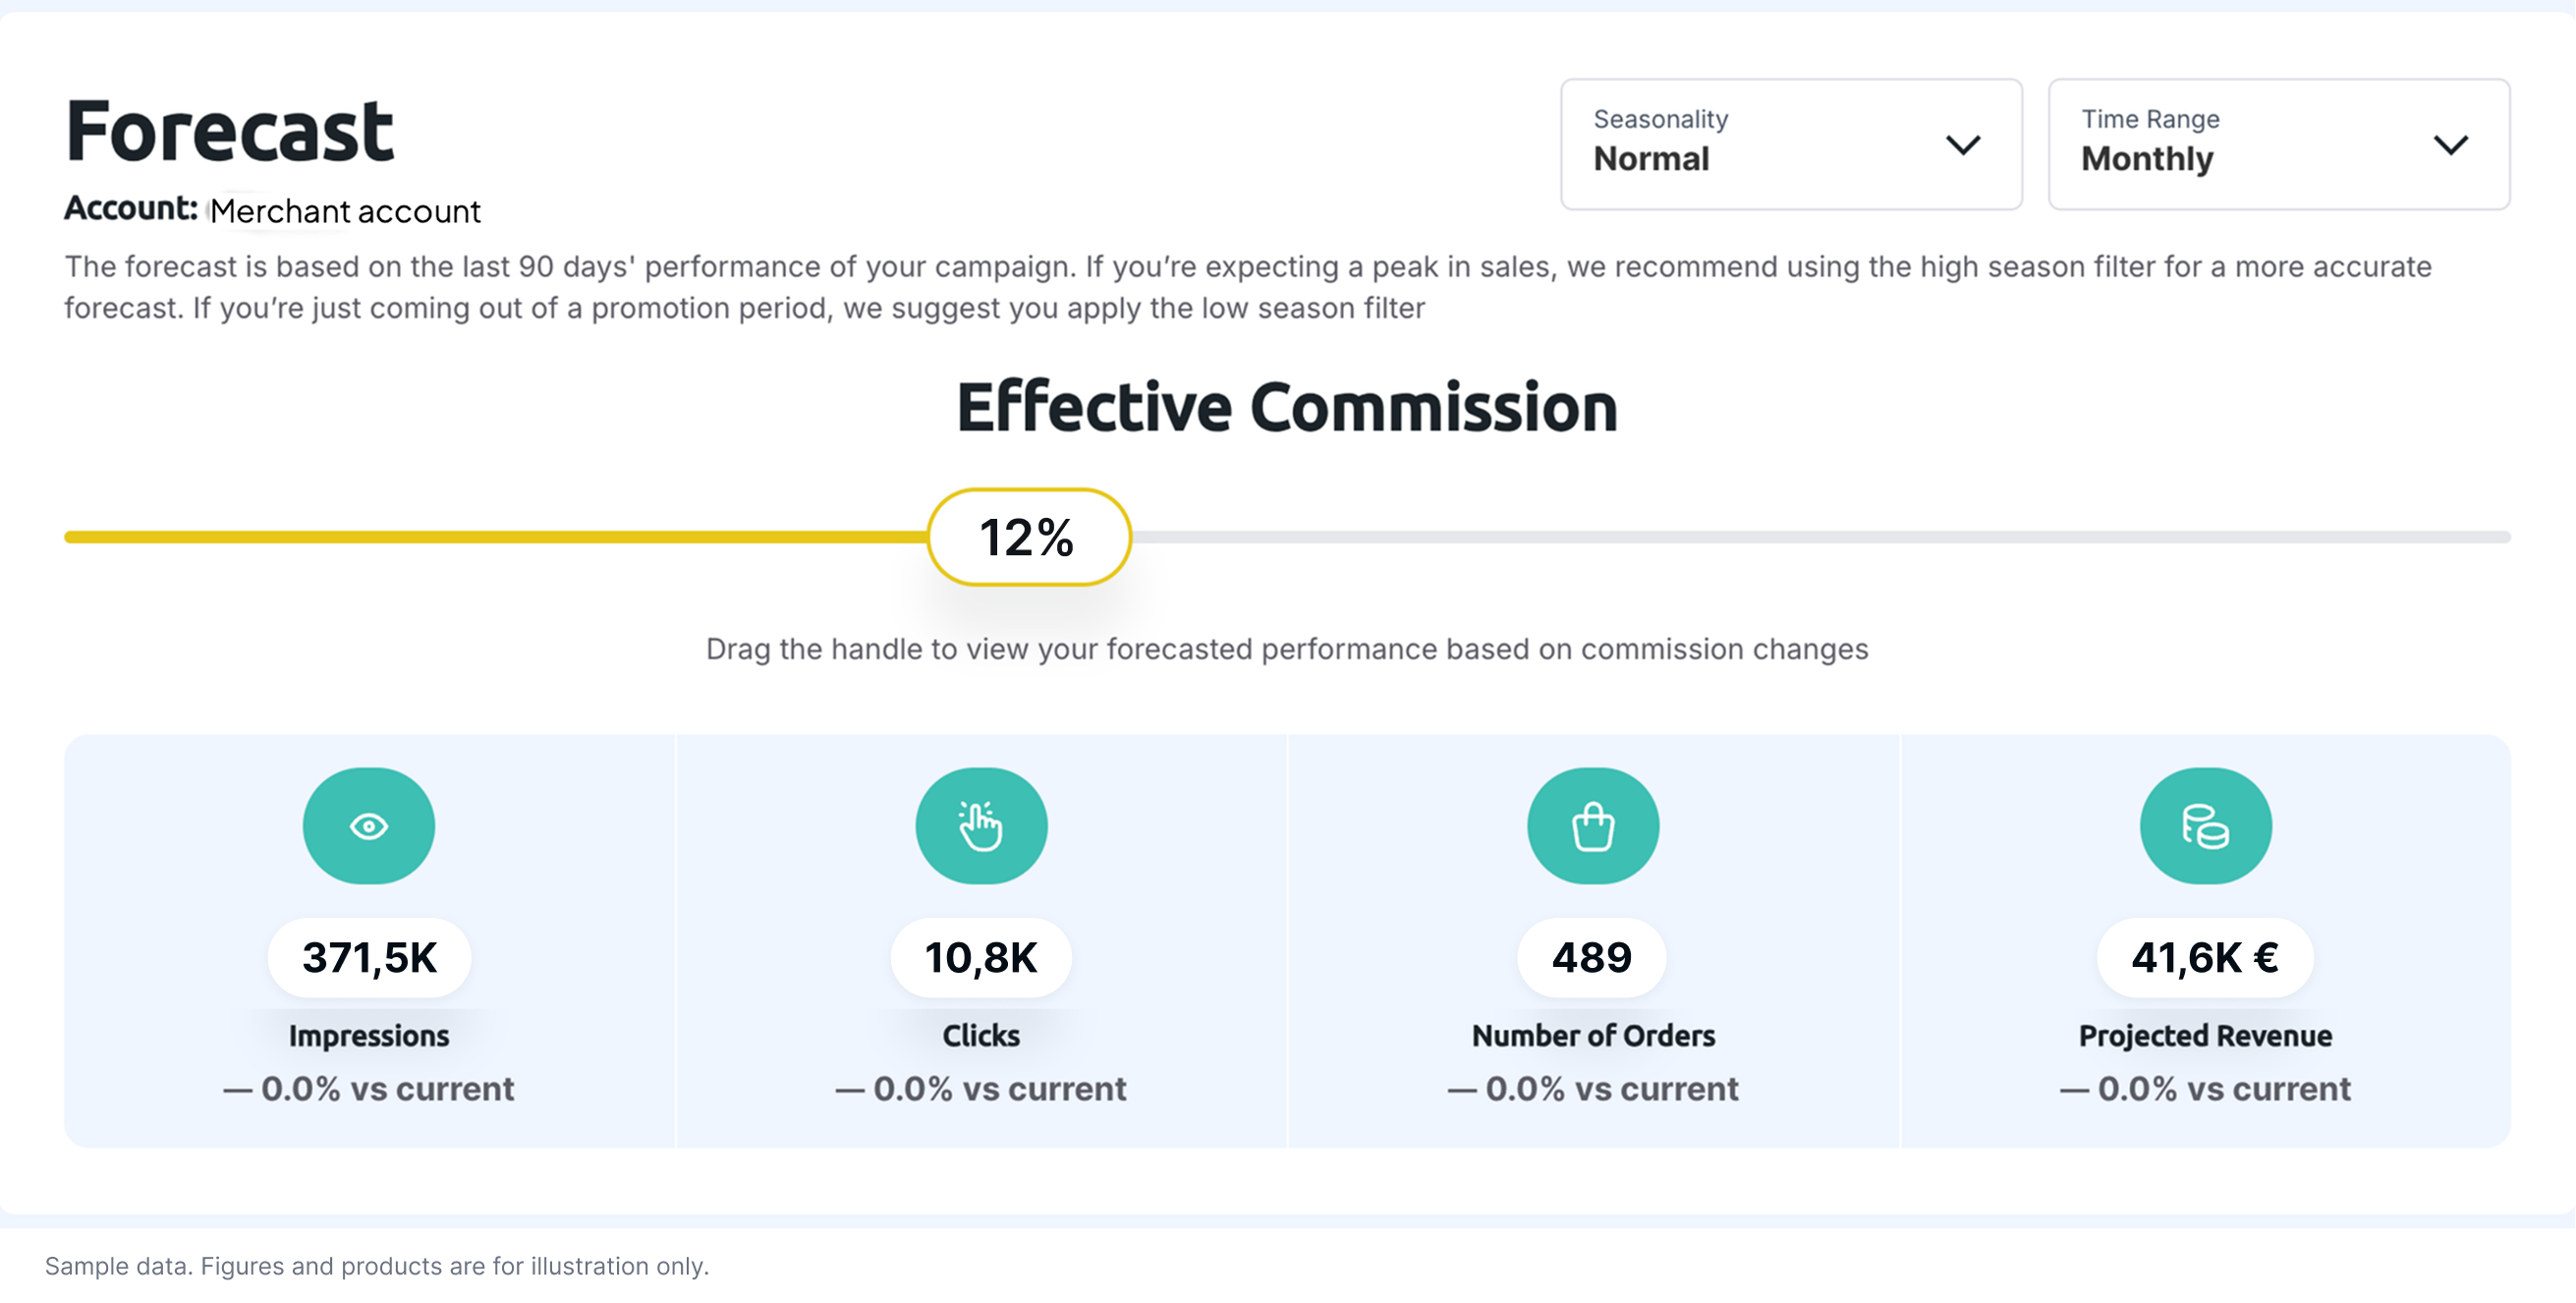Expand the chevron next to Monthly

coord(2450,145)
